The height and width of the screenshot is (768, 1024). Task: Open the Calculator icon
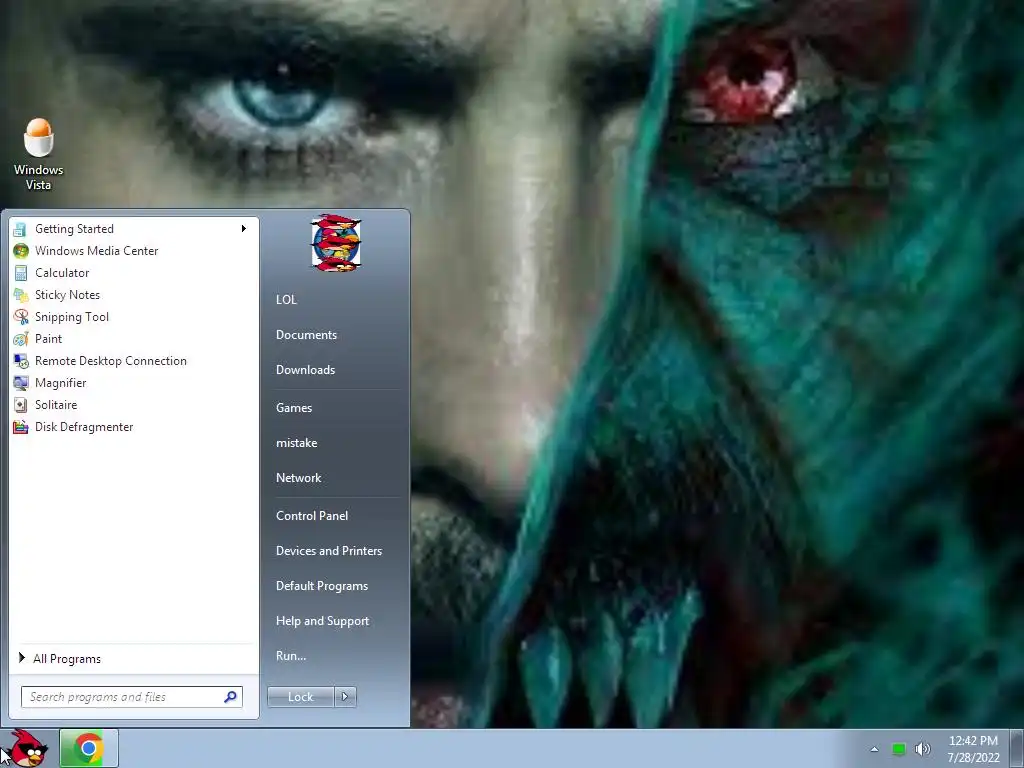20,273
